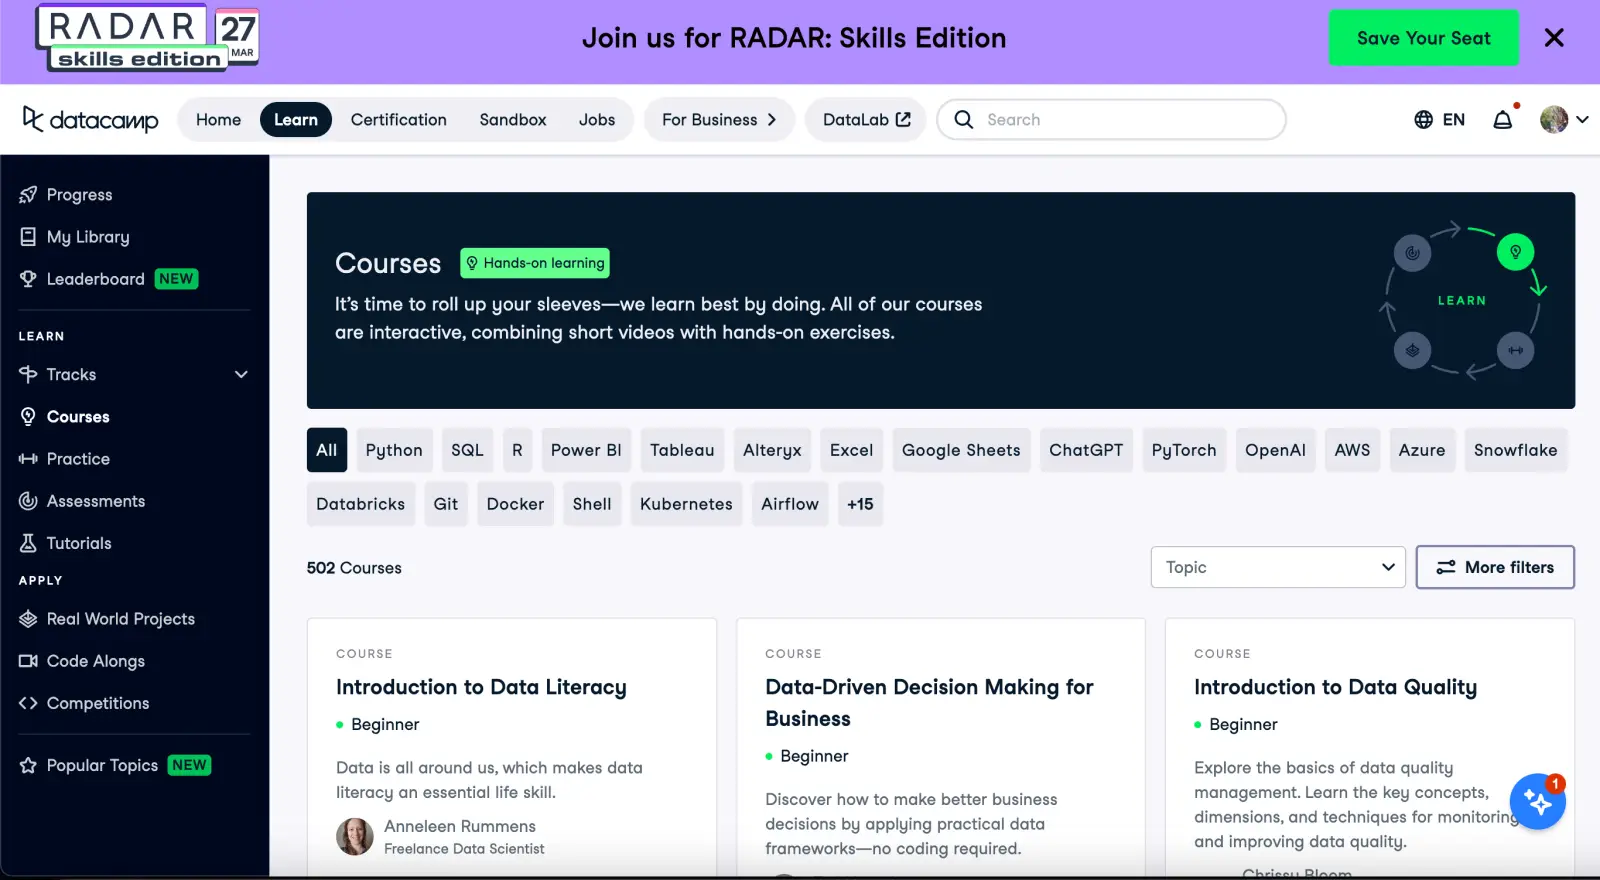1600x880 pixels.
Task: Filter courses by Tableau
Action: point(682,450)
